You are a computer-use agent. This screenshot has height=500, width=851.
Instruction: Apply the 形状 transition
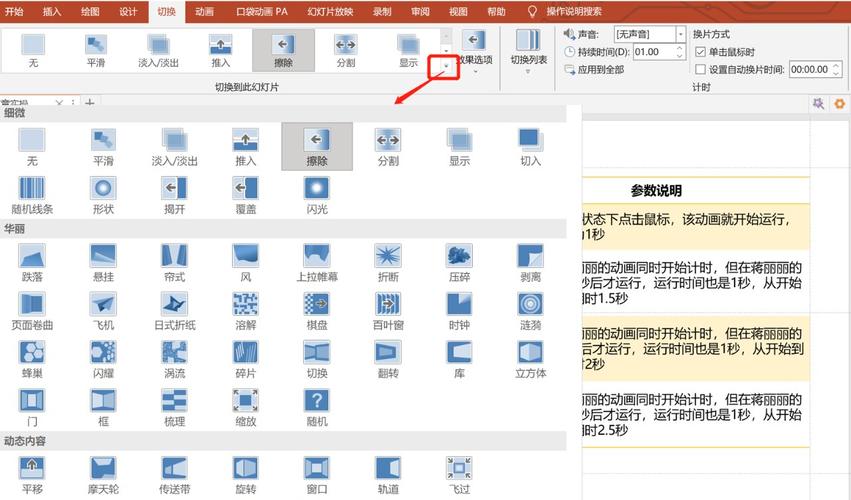(x=103, y=195)
